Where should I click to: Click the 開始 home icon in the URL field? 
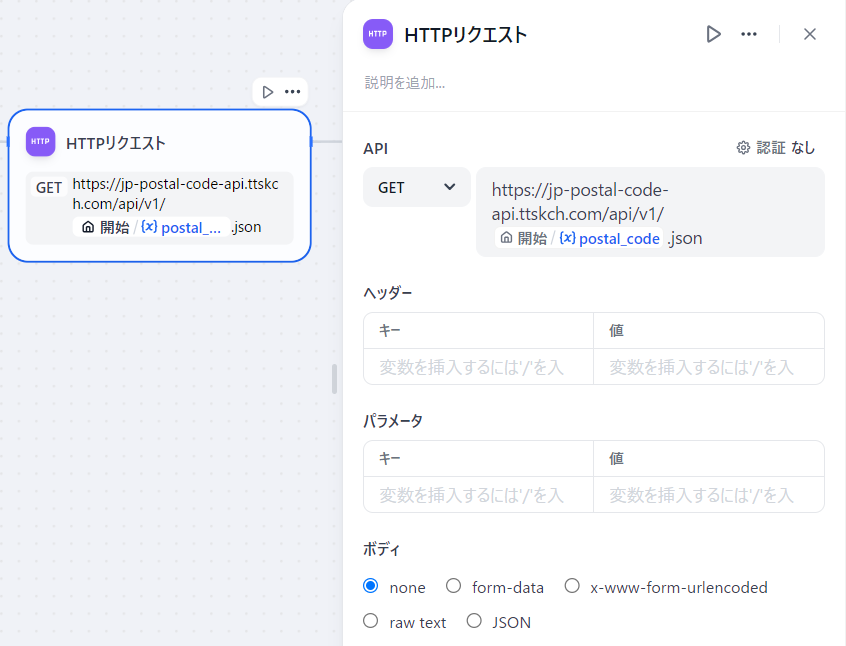(x=506, y=238)
